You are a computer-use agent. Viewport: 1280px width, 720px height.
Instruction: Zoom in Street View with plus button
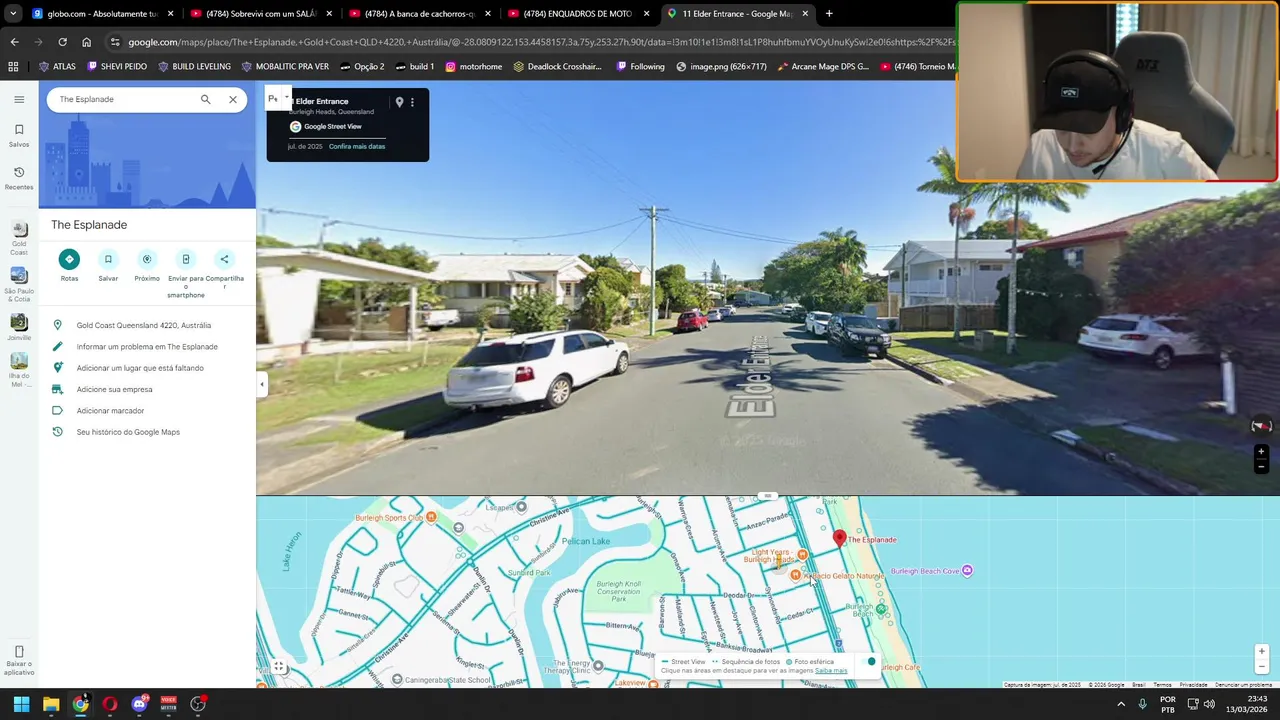[x=1261, y=452]
